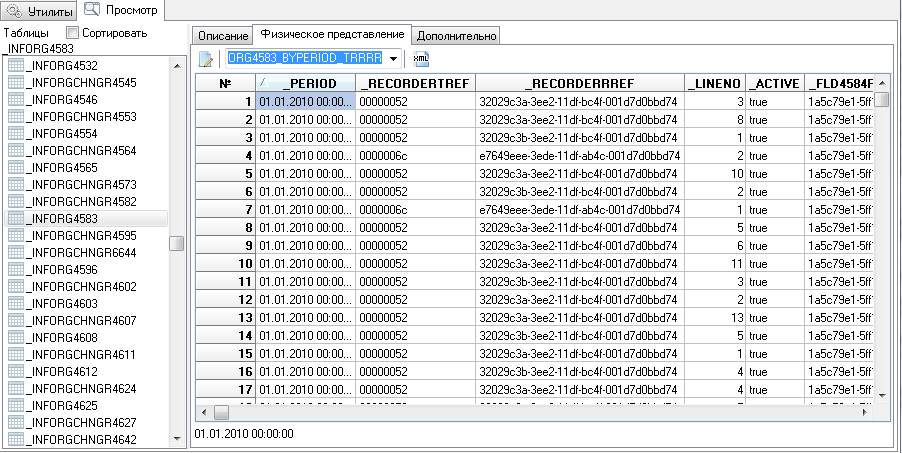The image size is (902, 453).
Task: Click the table icon beside _INFORGCHNGR4642
Action: [x=15, y=439]
